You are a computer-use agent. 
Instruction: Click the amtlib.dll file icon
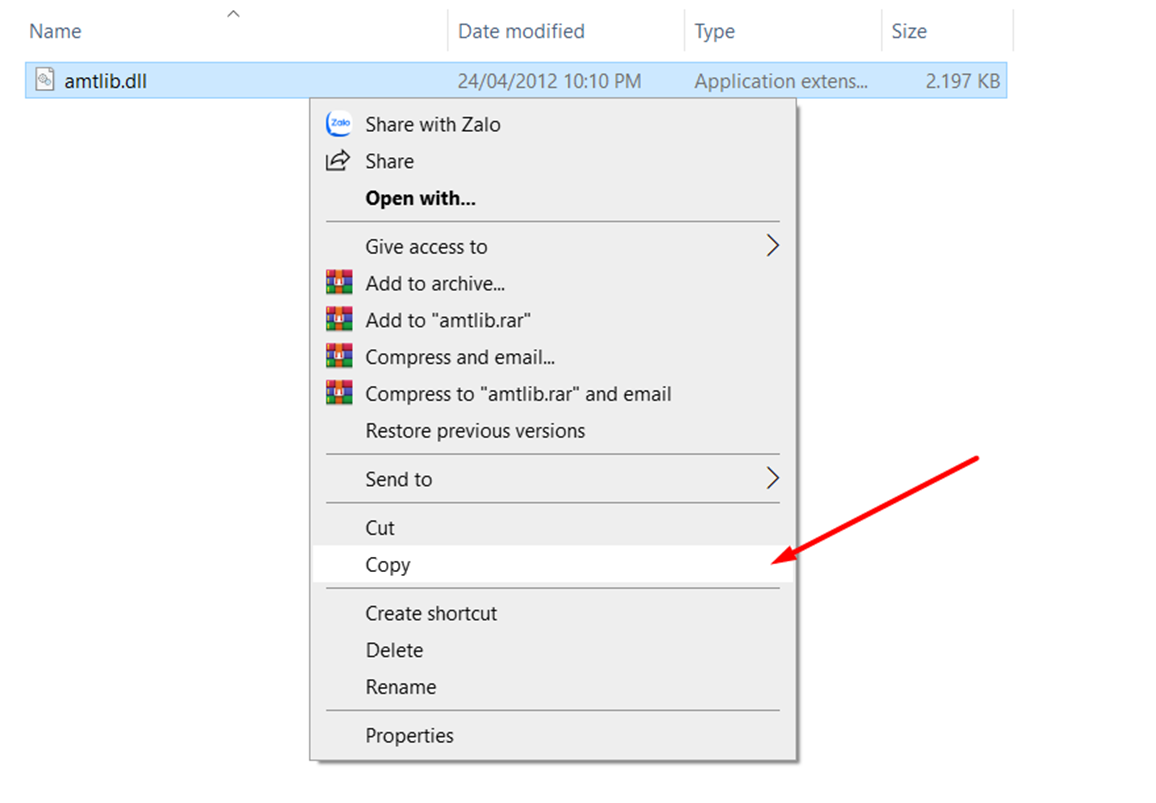pyautogui.click(x=45, y=80)
